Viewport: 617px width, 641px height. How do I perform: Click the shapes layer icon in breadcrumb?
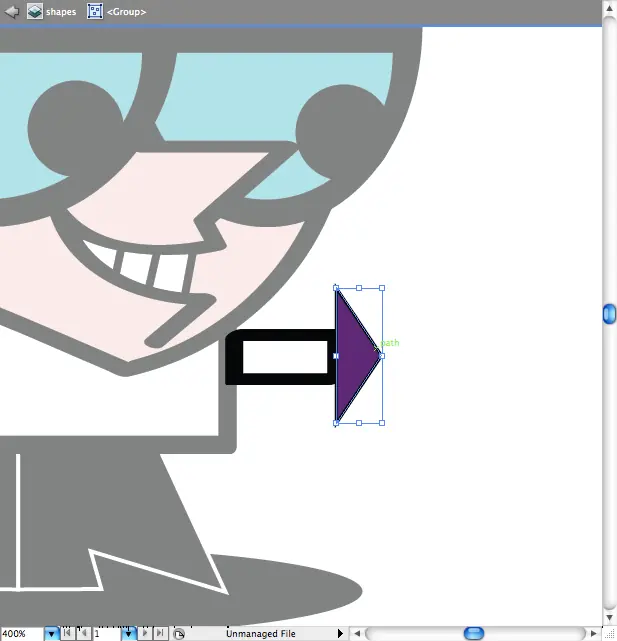34,11
